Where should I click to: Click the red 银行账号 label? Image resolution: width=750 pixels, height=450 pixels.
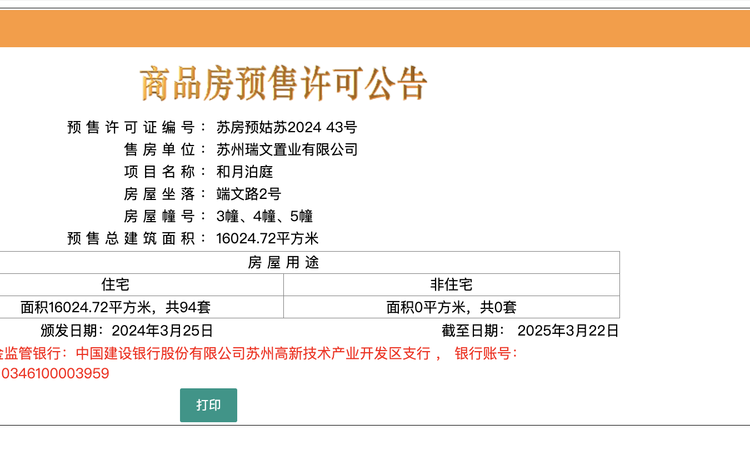point(486,353)
